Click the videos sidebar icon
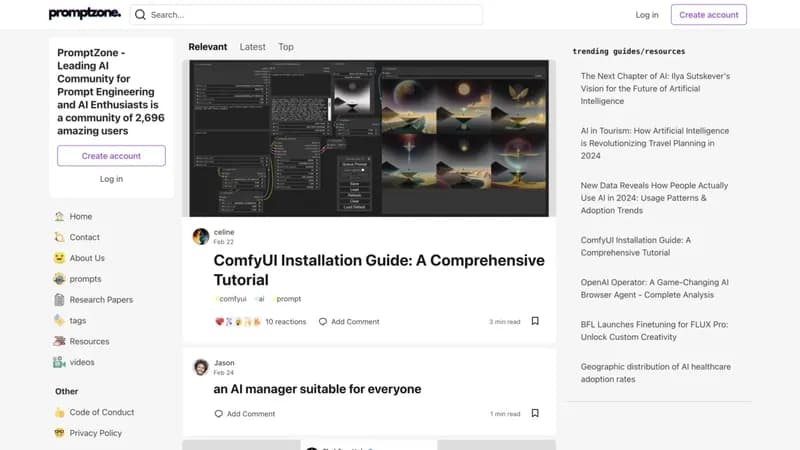Screen dimensions: 800x450 pyautogui.click(x=59, y=362)
